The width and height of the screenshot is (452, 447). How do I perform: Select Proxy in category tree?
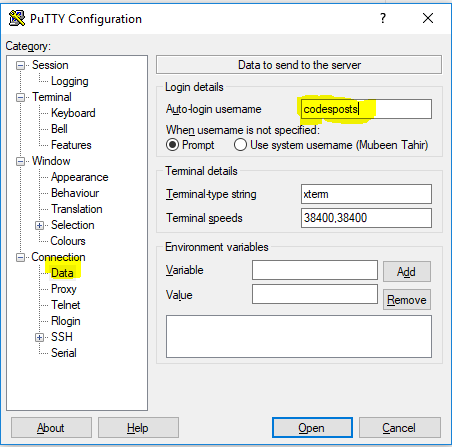click(x=64, y=289)
